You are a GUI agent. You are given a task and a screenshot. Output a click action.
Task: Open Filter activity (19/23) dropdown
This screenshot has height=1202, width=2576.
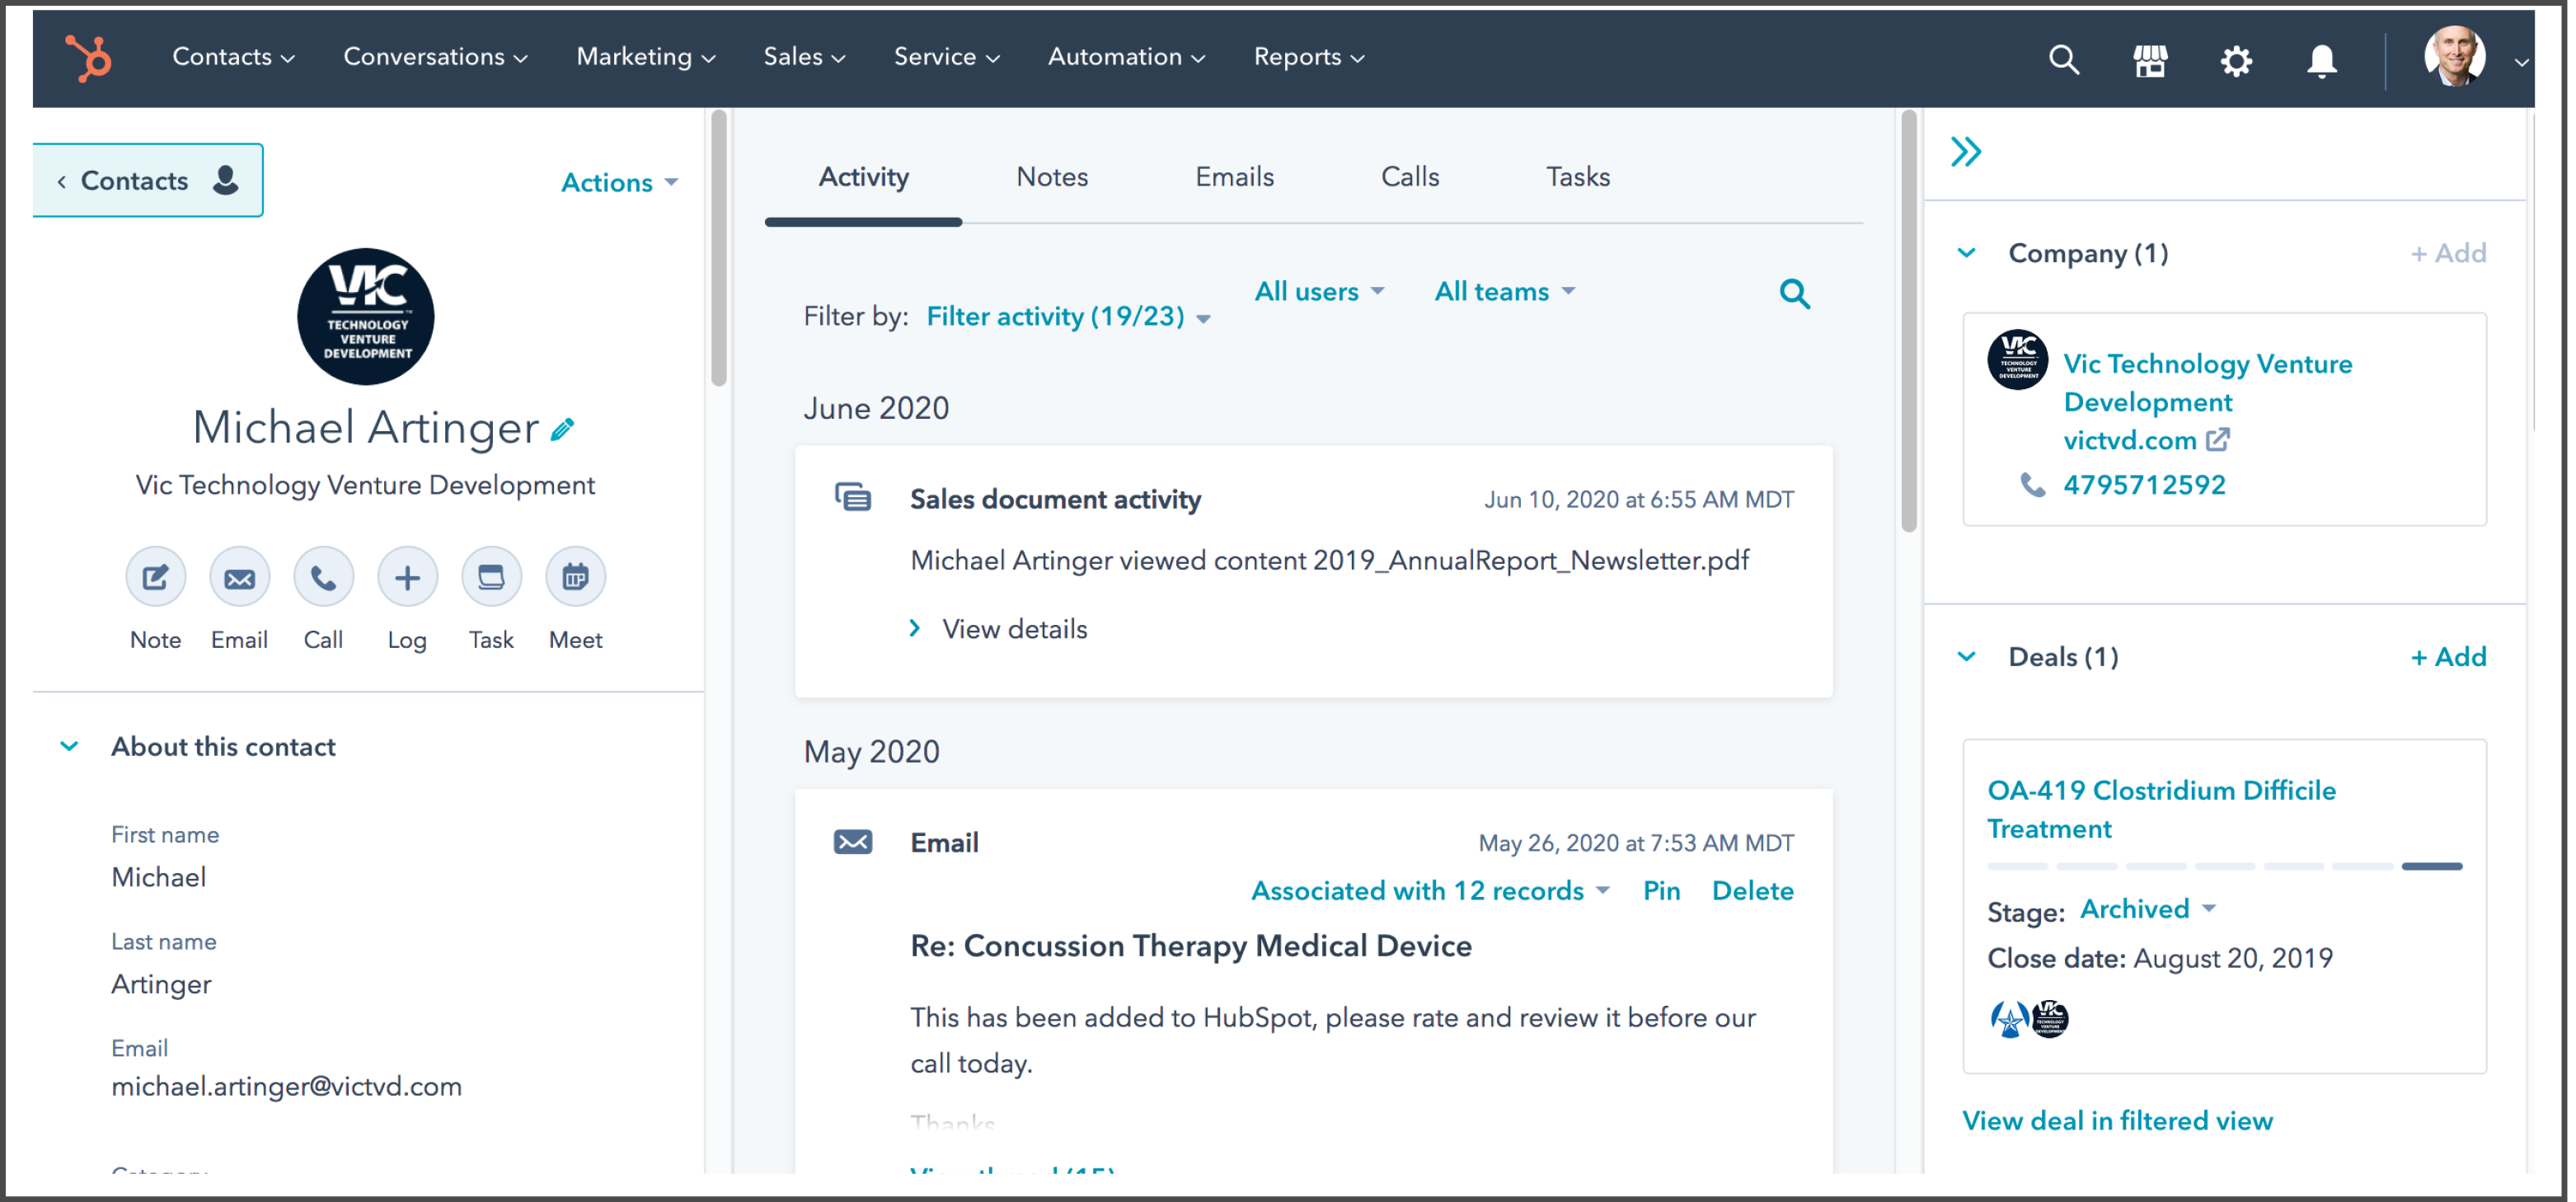pyautogui.click(x=1068, y=317)
